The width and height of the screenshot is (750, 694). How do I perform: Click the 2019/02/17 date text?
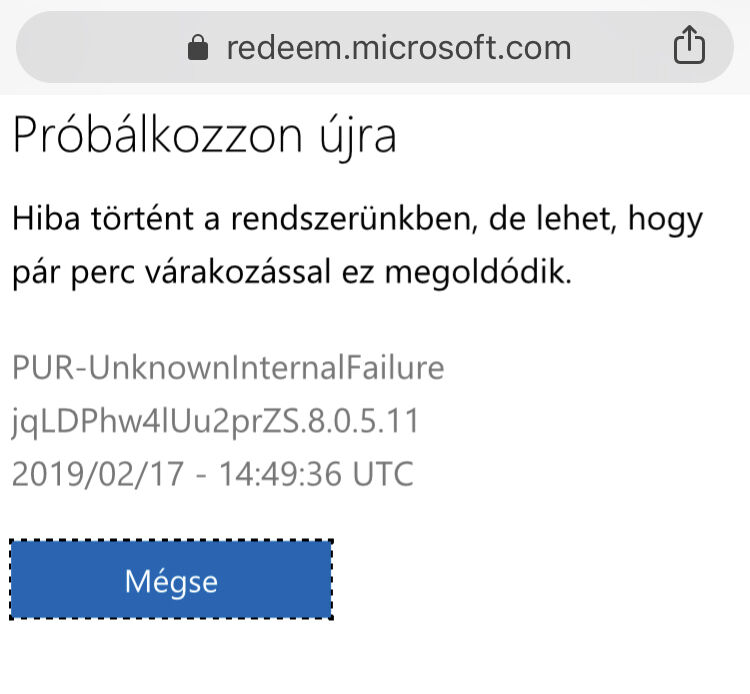coord(98,474)
